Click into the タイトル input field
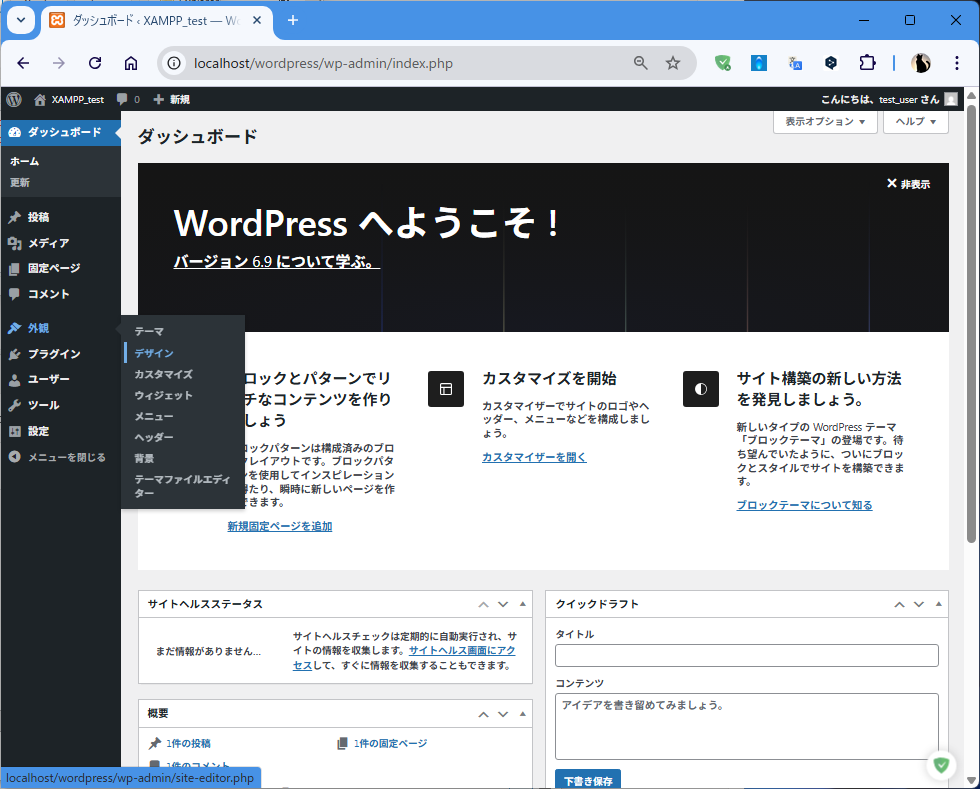This screenshot has width=980, height=789. (746, 655)
